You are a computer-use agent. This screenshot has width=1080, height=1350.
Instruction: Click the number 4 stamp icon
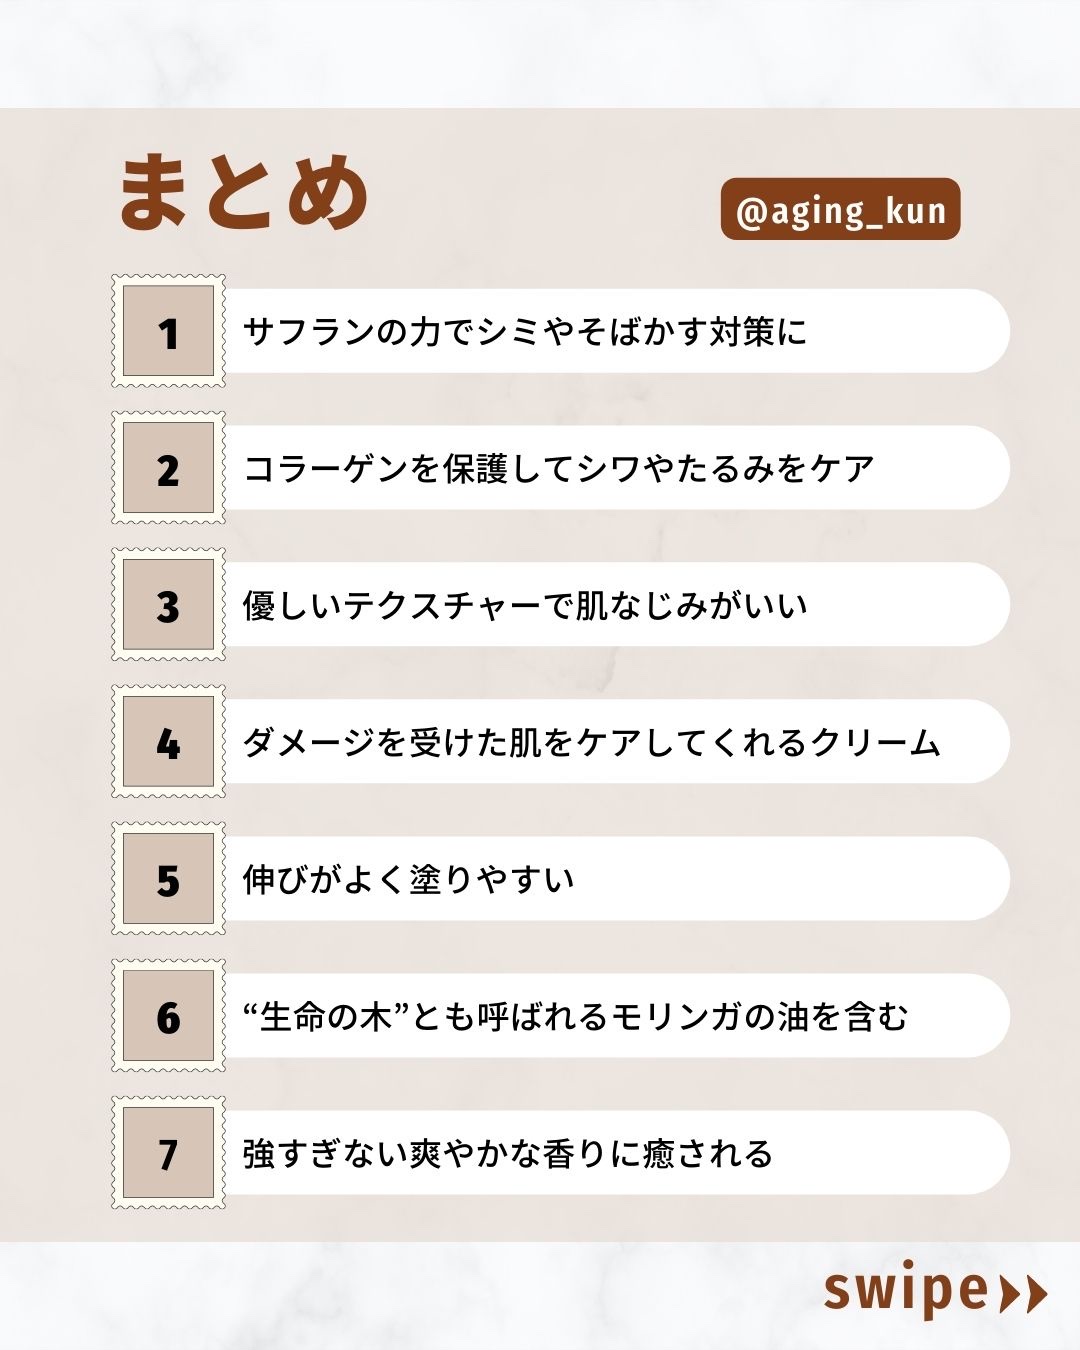pos(168,742)
